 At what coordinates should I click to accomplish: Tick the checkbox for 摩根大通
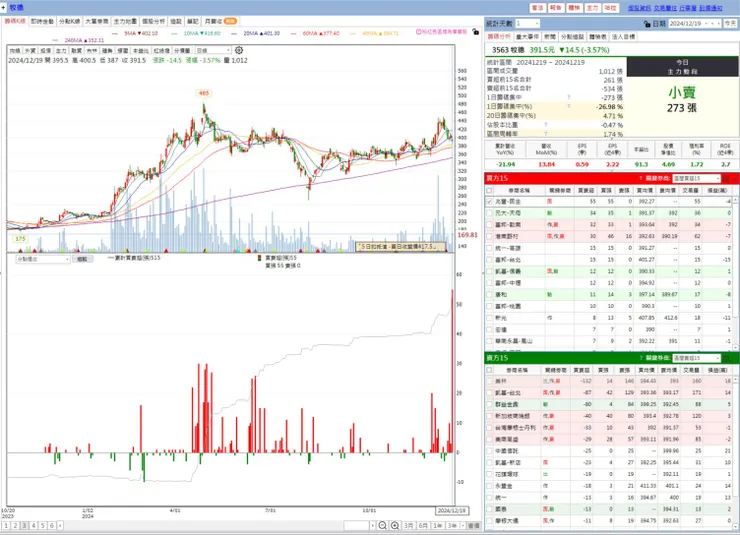489,521
